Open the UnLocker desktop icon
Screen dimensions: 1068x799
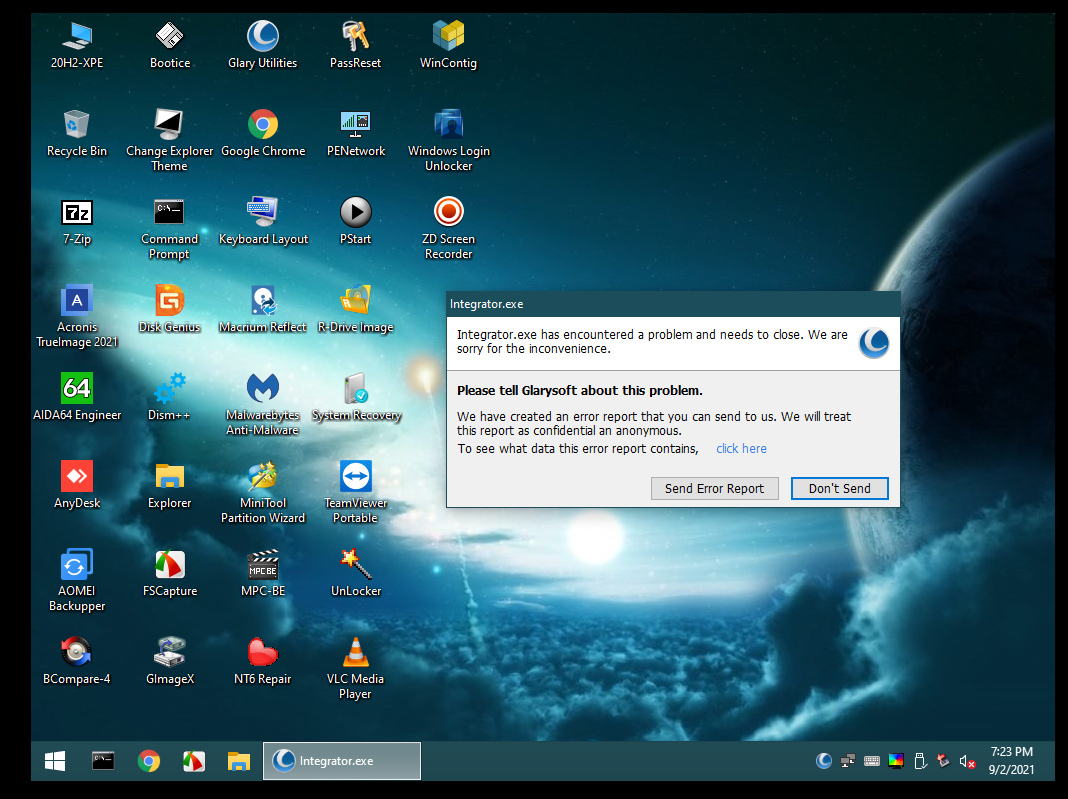(x=356, y=573)
